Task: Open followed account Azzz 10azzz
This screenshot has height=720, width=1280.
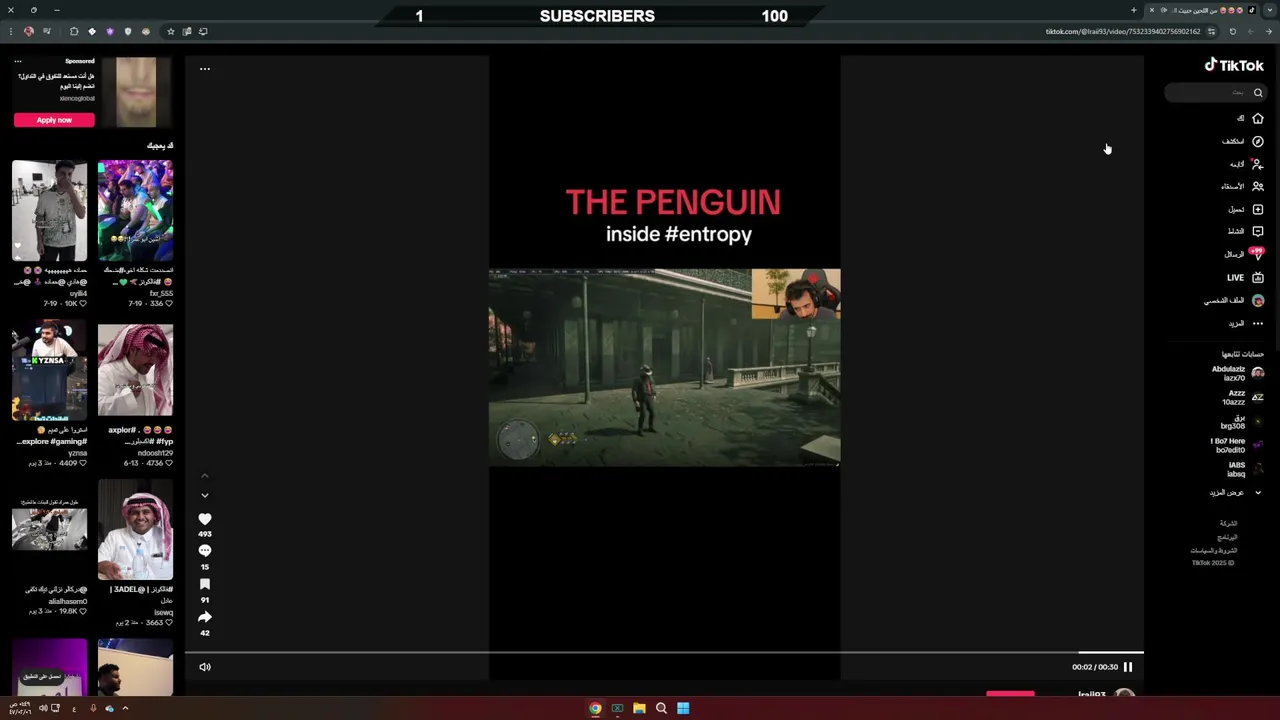Action: pyautogui.click(x=1244, y=397)
